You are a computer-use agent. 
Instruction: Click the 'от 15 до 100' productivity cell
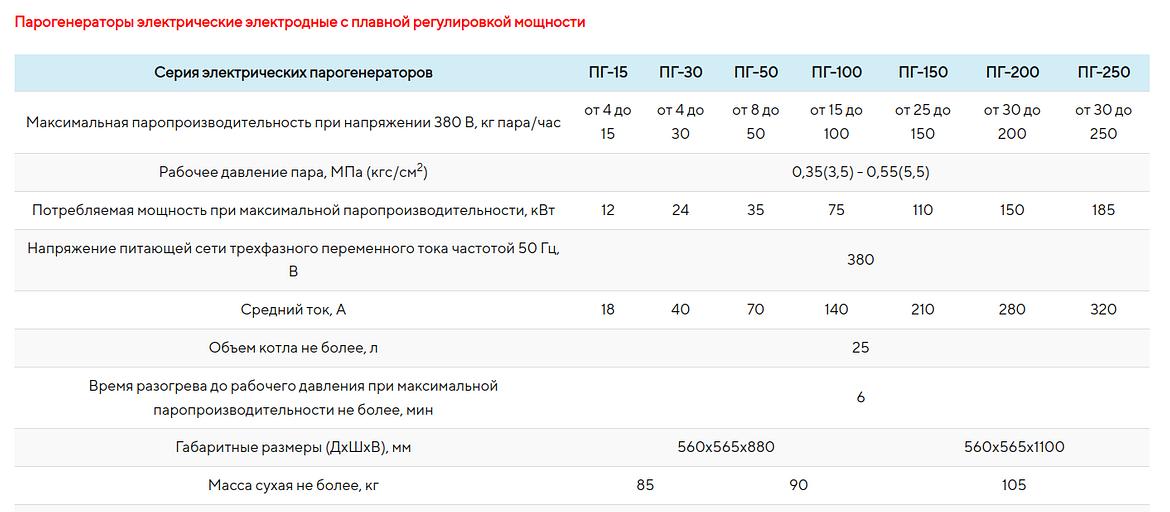click(x=836, y=122)
